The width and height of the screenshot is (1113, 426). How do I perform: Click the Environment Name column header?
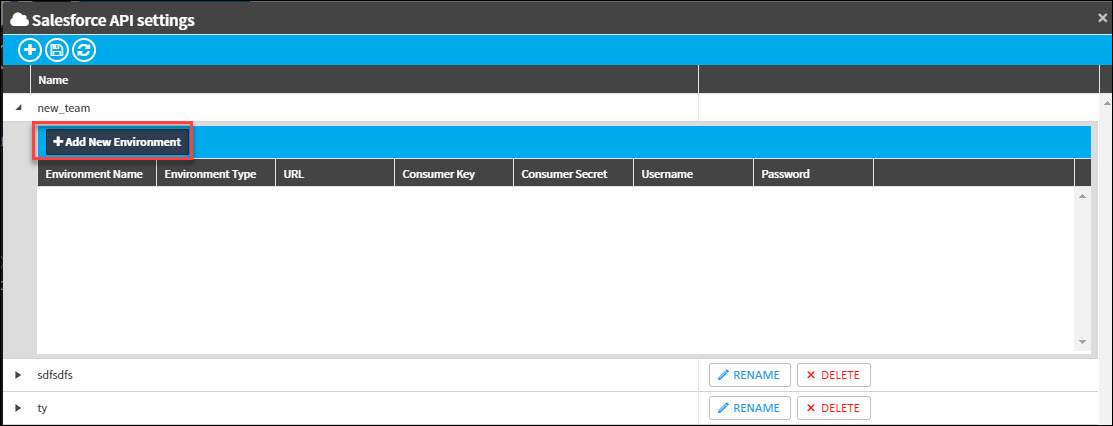pos(97,173)
